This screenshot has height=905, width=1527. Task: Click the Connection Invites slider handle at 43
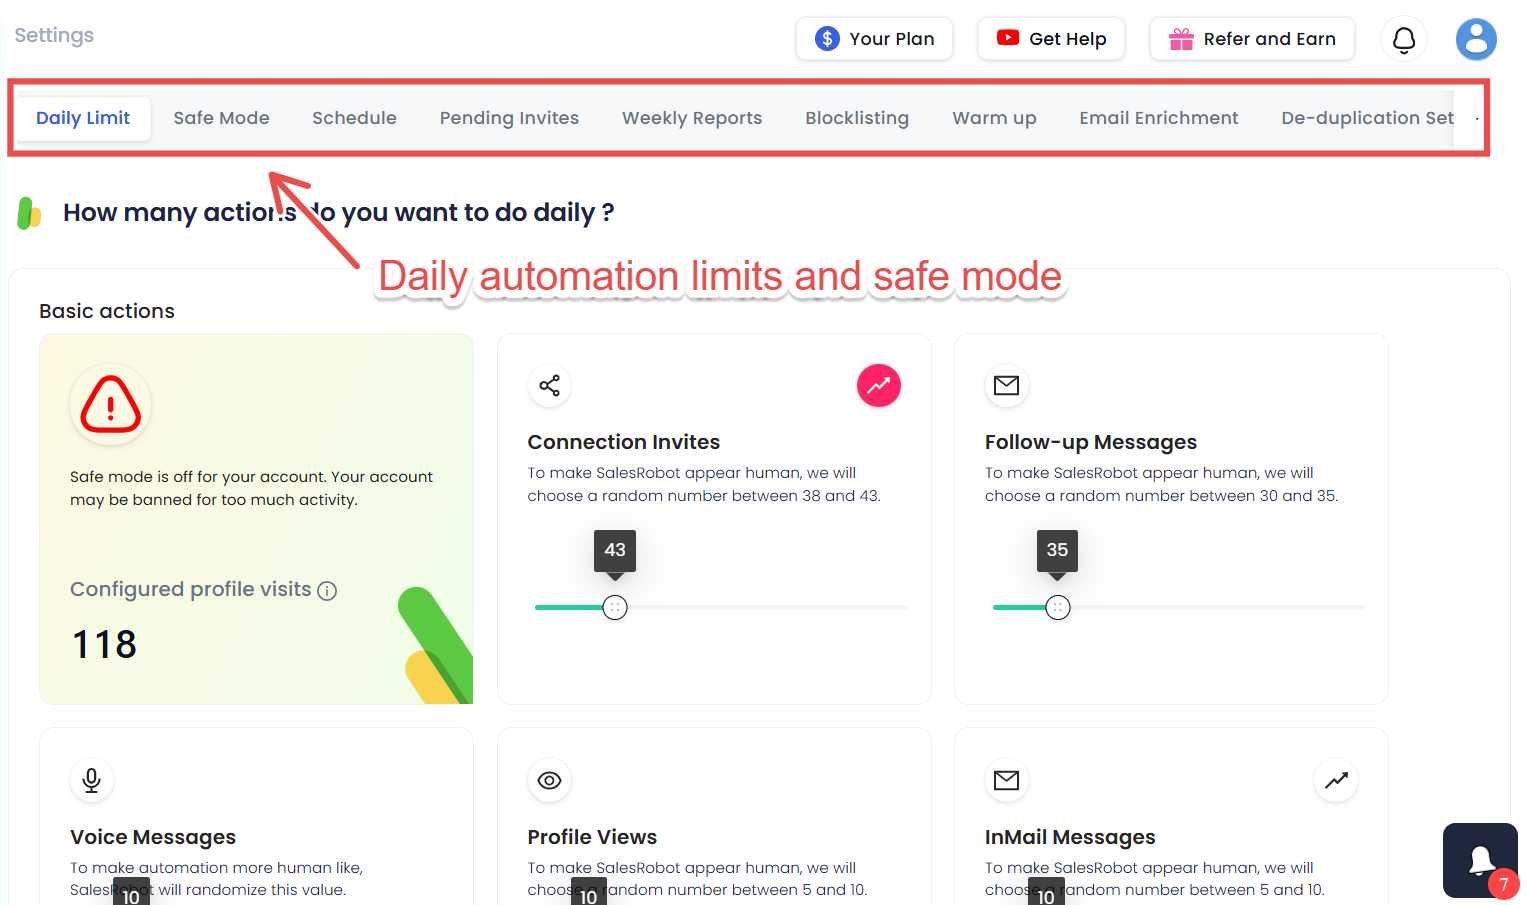coord(615,607)
